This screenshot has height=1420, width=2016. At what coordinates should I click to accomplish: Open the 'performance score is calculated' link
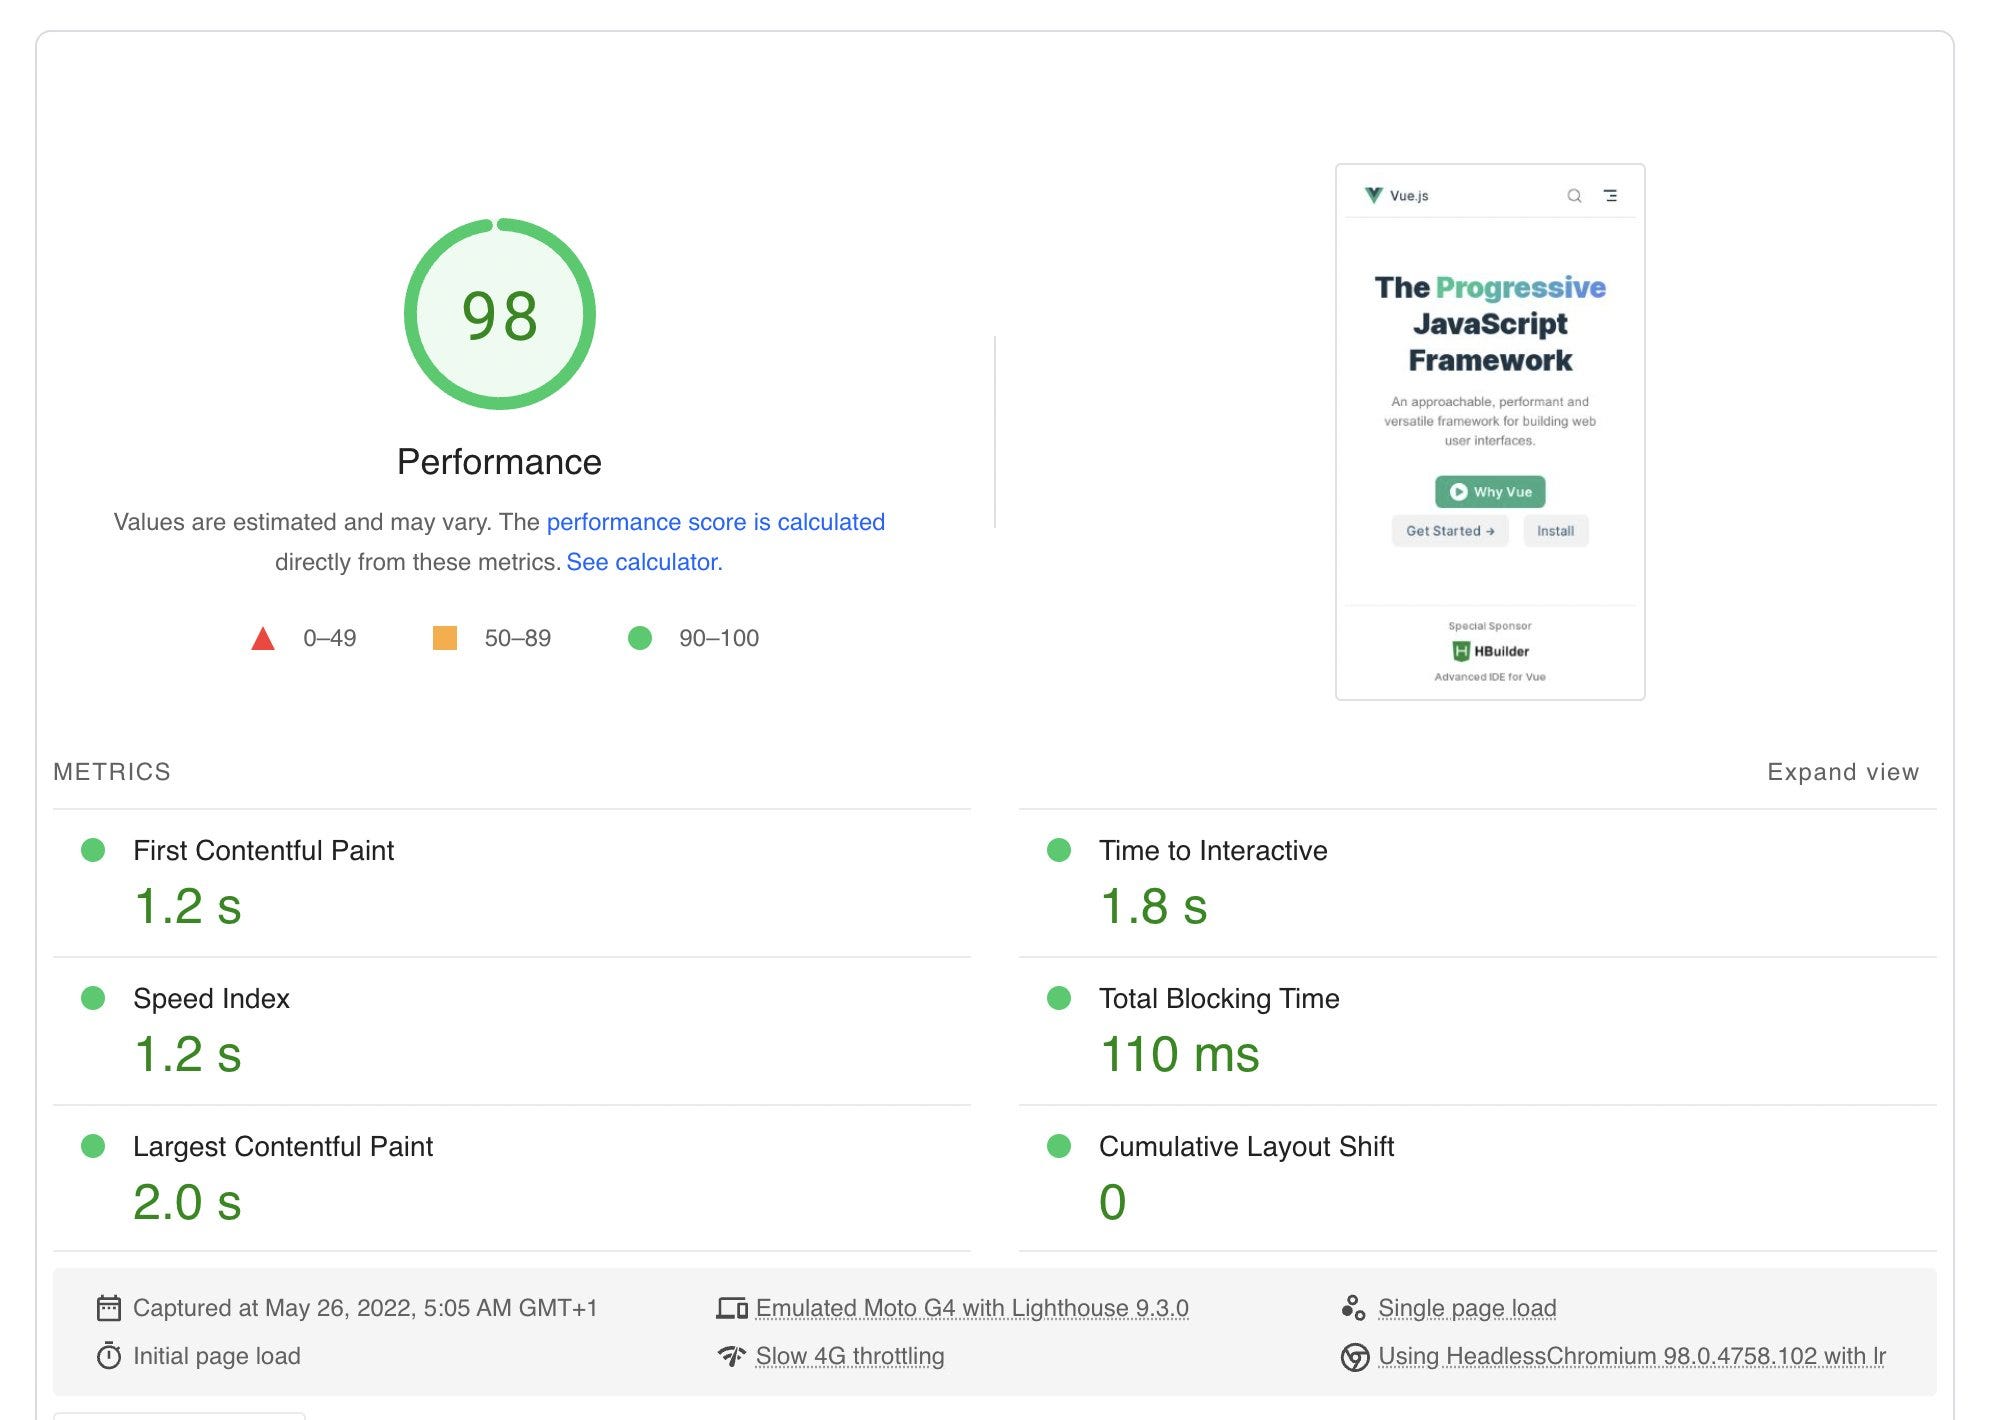click(715, 522)
